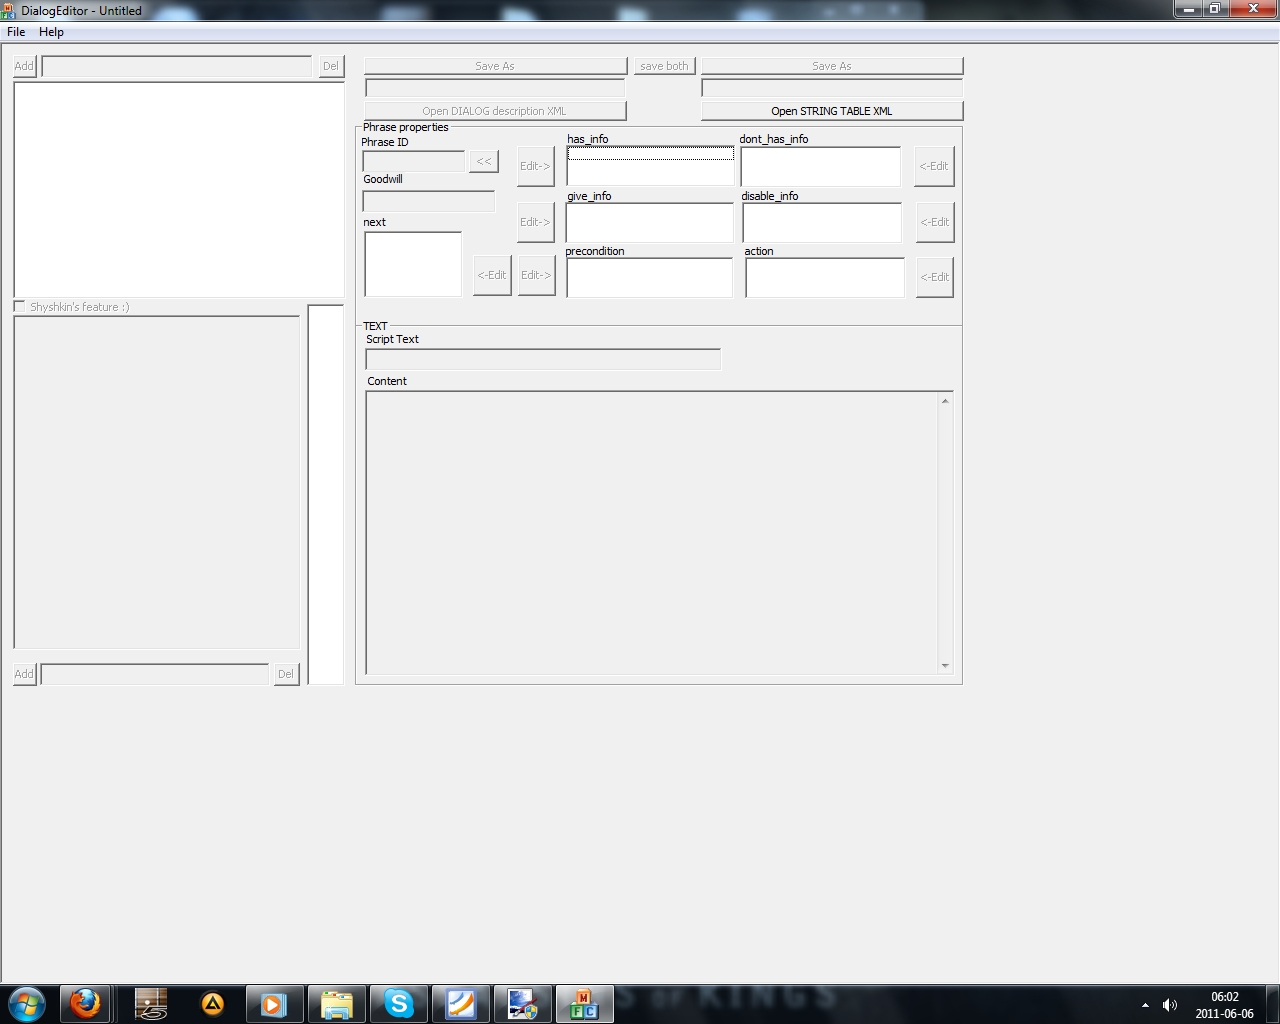Open Windows Explorer folder icon in taskbar

coord(337,1003)
